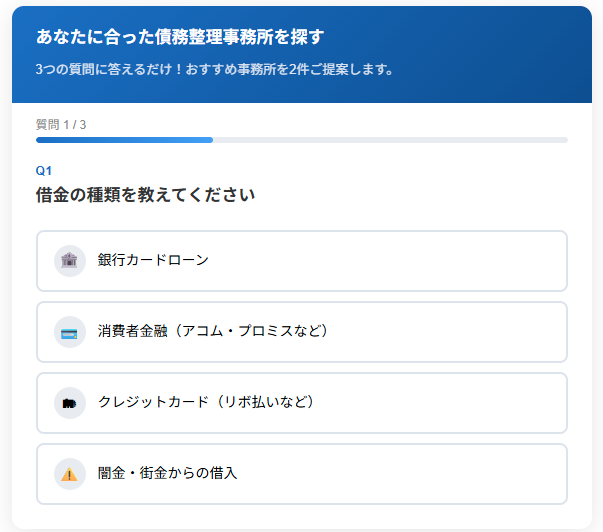Screen dimensions: 603x532
Task: Choose 闇金・街金からの借入 option
Action: coord(302,474)
